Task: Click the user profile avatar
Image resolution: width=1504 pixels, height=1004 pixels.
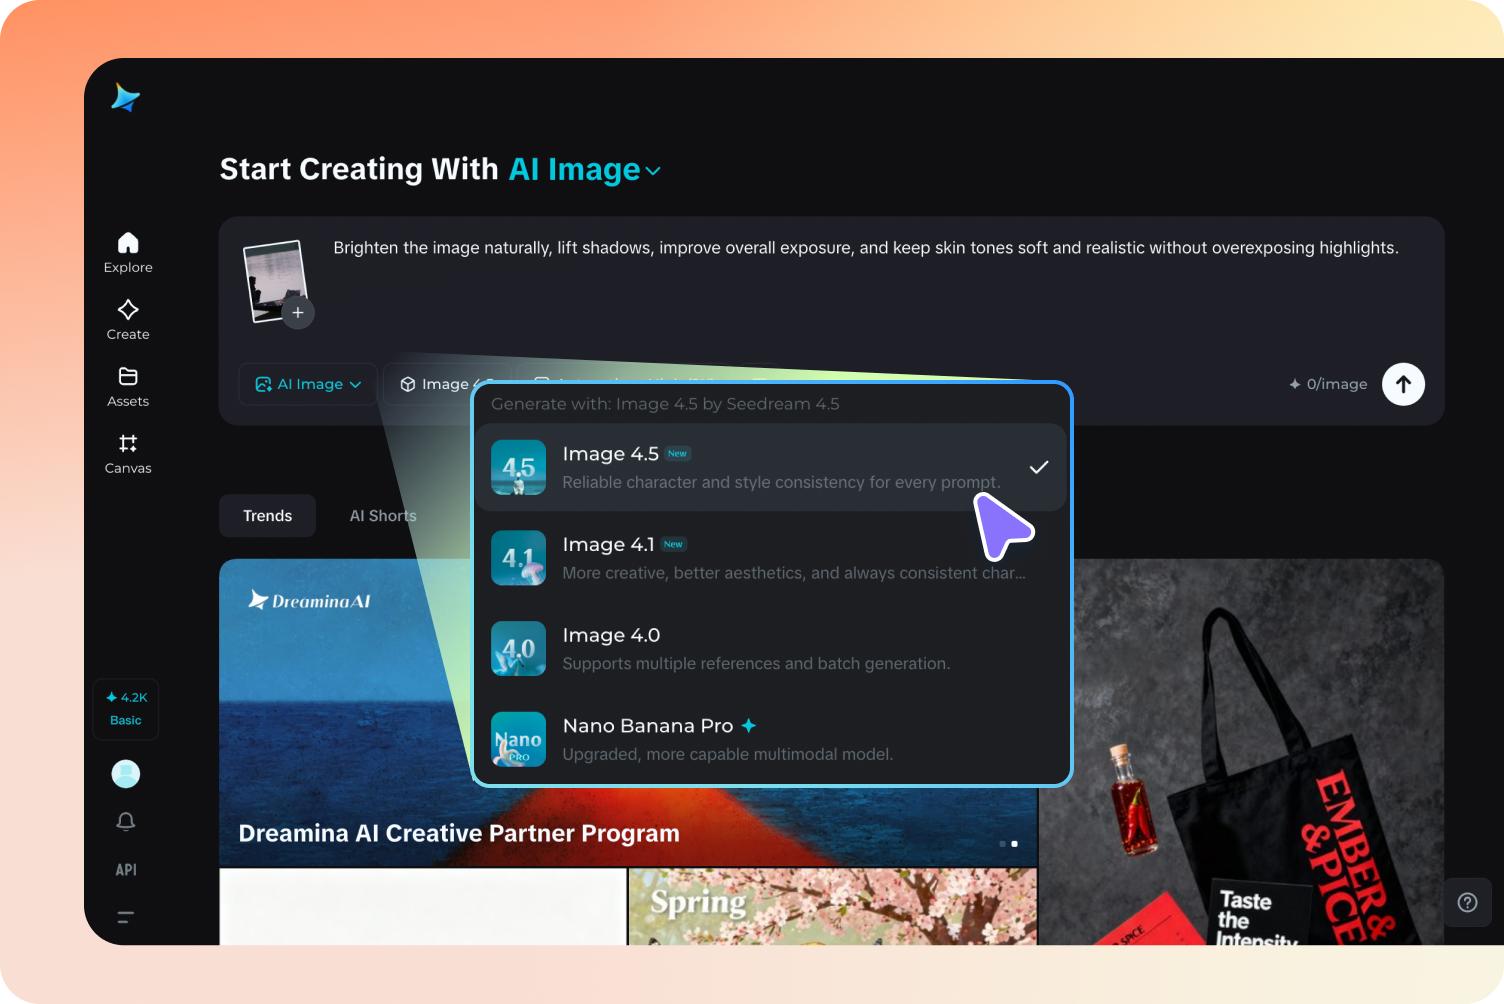Action: pyautogui.click(x=126, y=773)
